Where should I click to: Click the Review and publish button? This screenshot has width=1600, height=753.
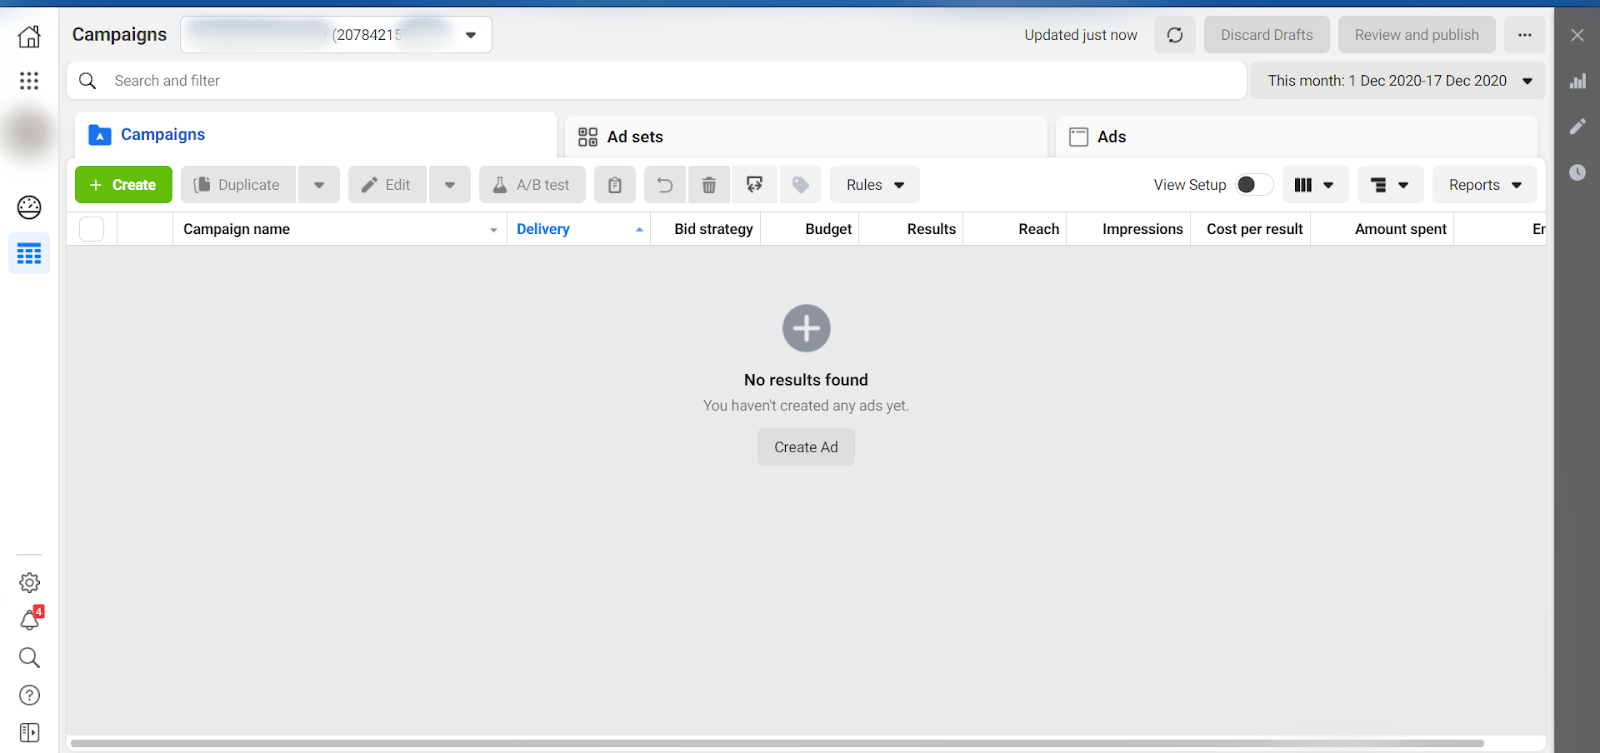[x=1417, y=35]
